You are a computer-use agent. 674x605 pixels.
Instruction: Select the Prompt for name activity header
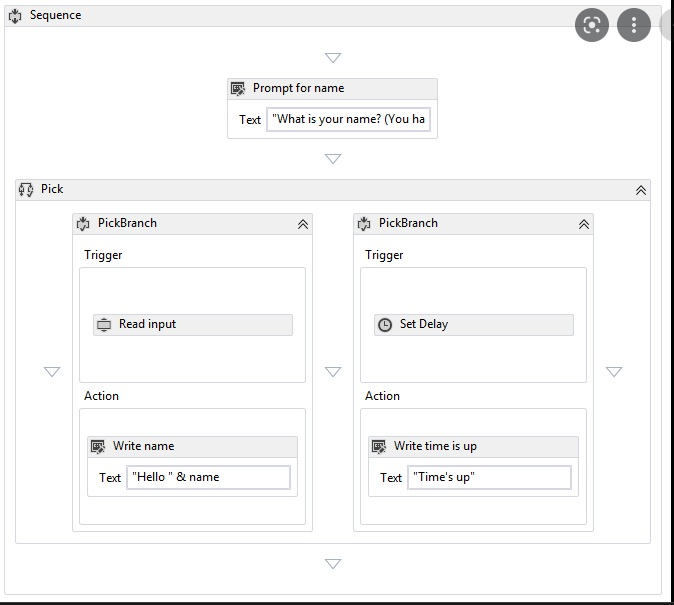[332, 89]
